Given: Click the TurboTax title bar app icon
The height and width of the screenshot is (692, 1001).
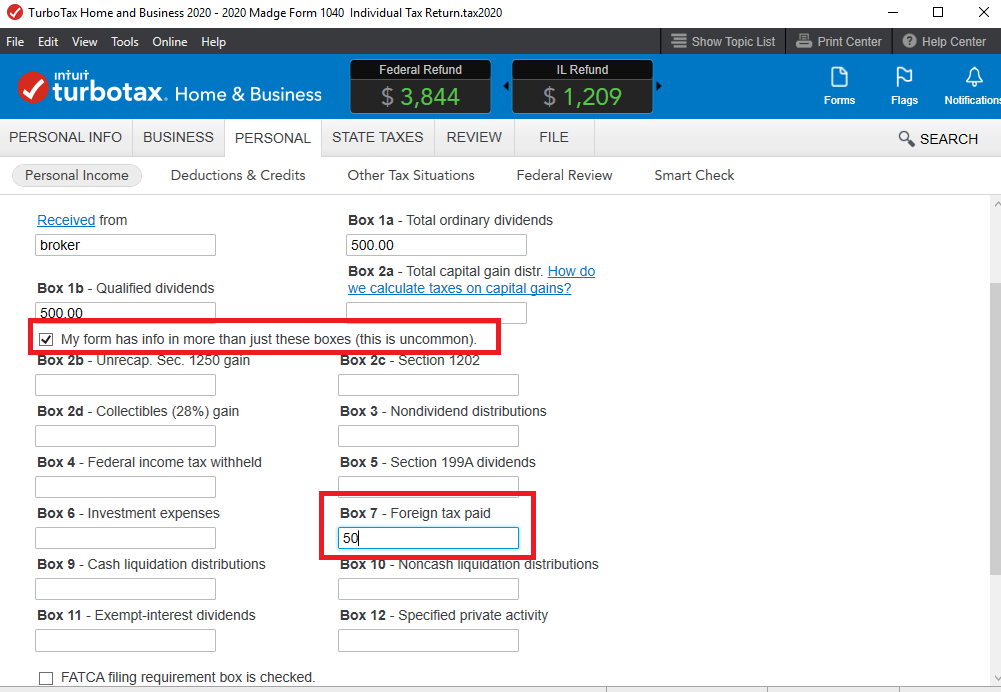Looking at the screenshot, I should [14, 12].
